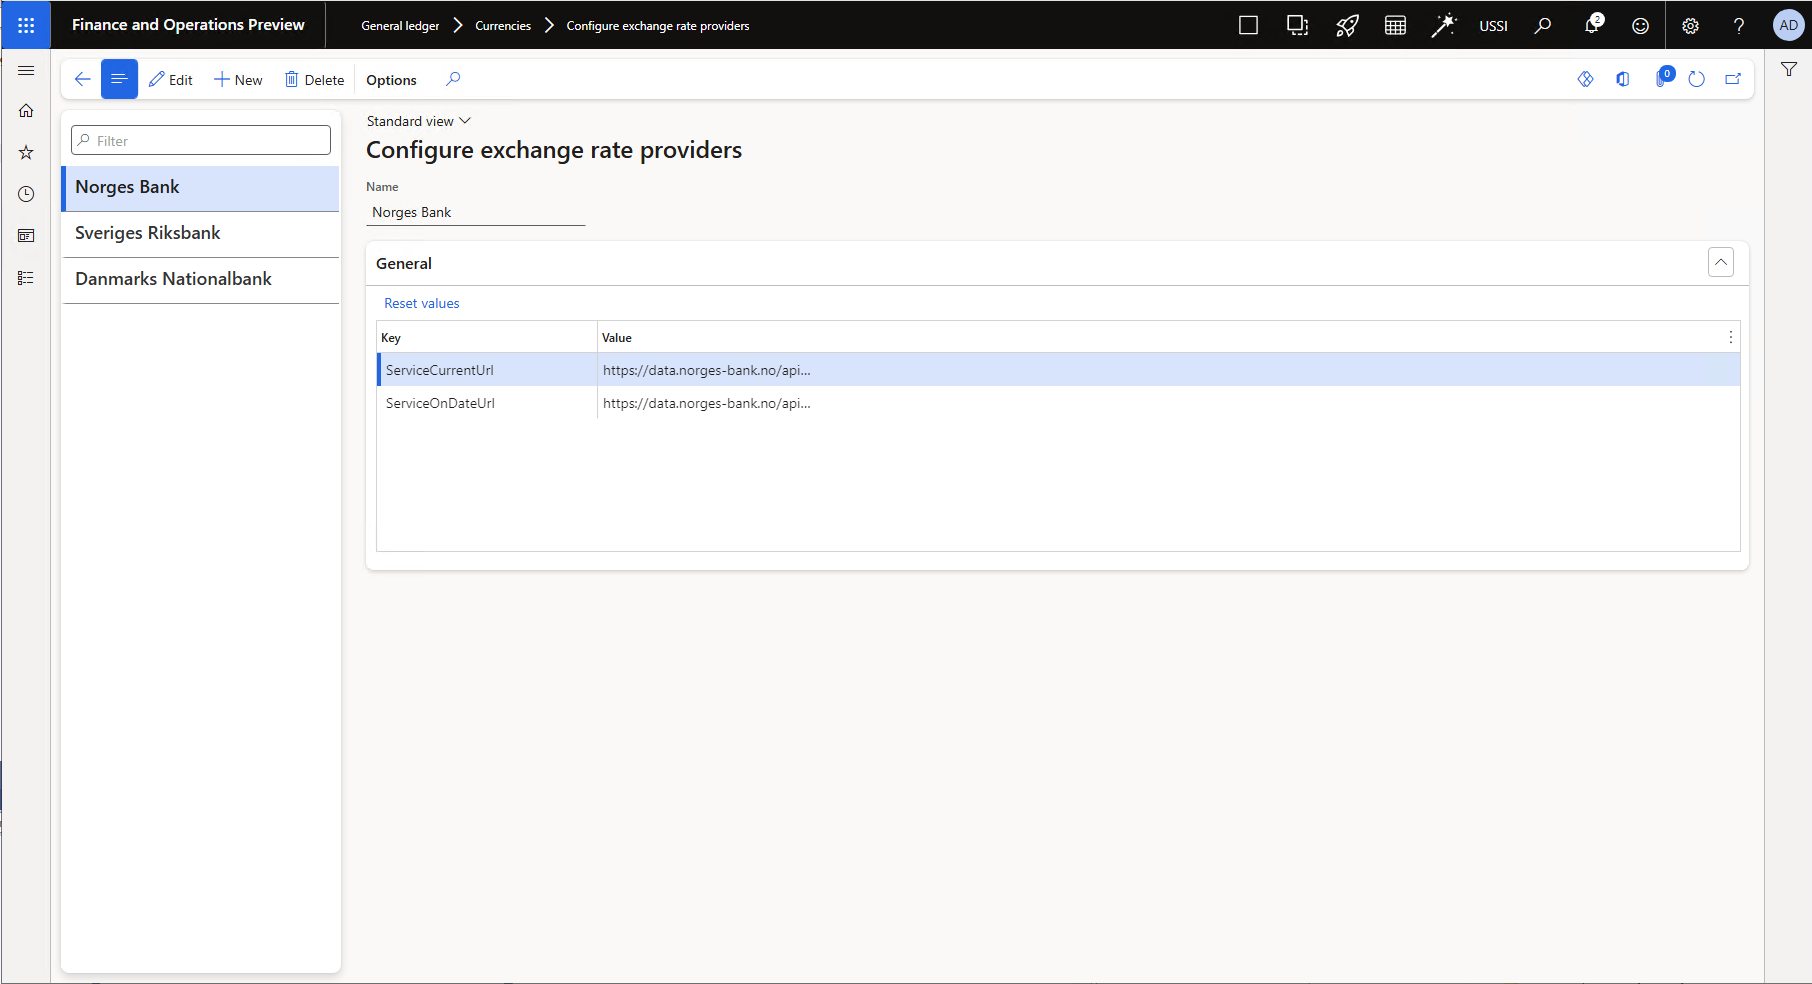1812x984 pixels.
Task: Click the notifications bell icon
Action: tap(1592, 25)
